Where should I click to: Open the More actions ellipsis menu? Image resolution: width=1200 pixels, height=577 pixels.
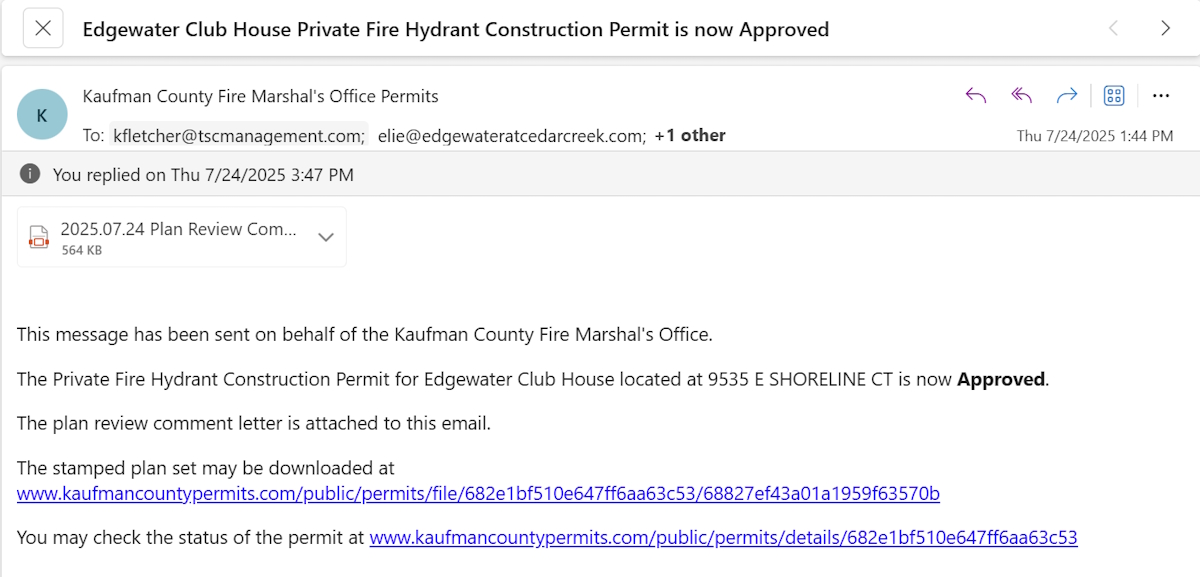[1161, 96]
